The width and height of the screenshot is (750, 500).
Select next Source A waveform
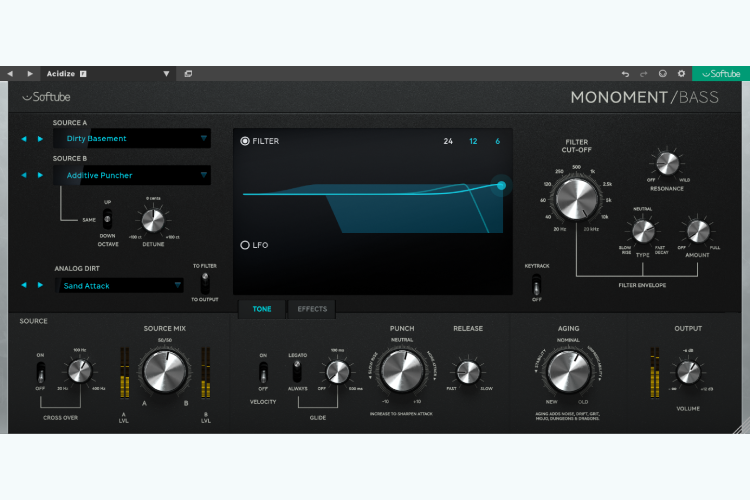[x=40, y=139]
